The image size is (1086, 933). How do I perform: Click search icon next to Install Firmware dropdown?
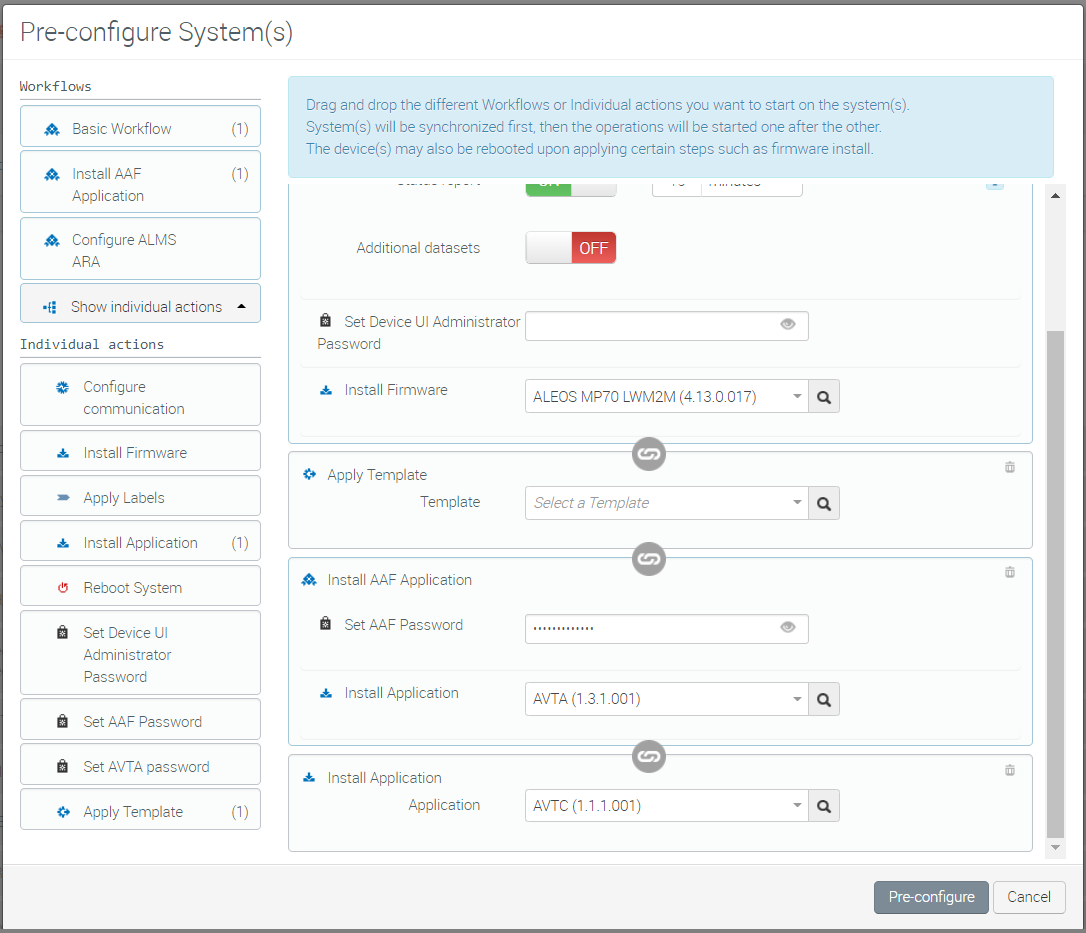824,397
